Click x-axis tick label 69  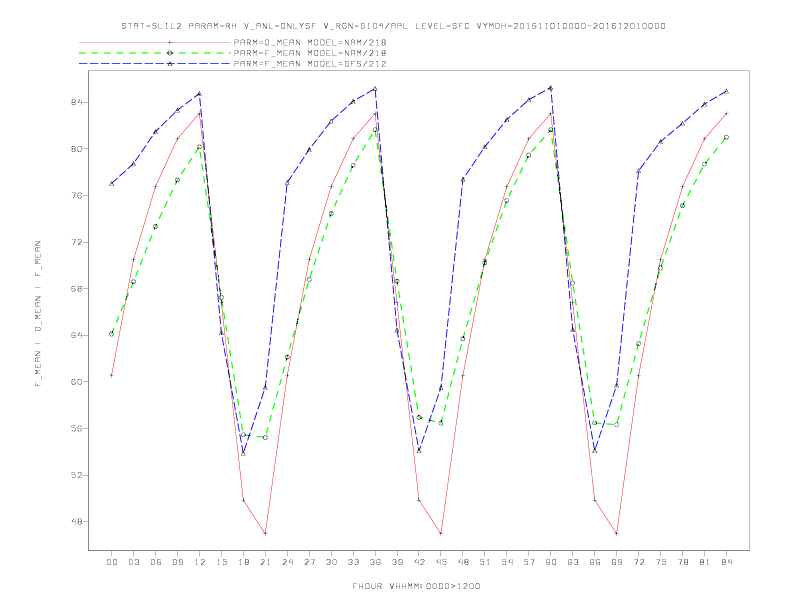(x=617, y=562)
